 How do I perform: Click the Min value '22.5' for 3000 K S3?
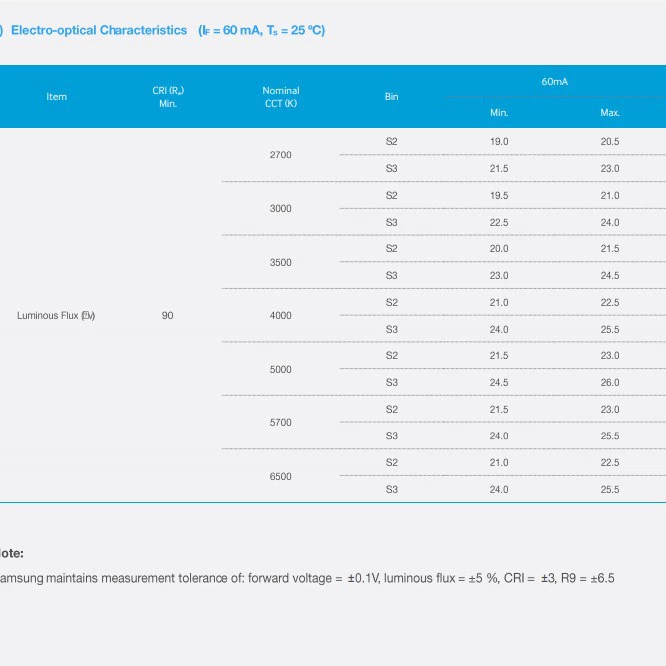pos(499,223)
